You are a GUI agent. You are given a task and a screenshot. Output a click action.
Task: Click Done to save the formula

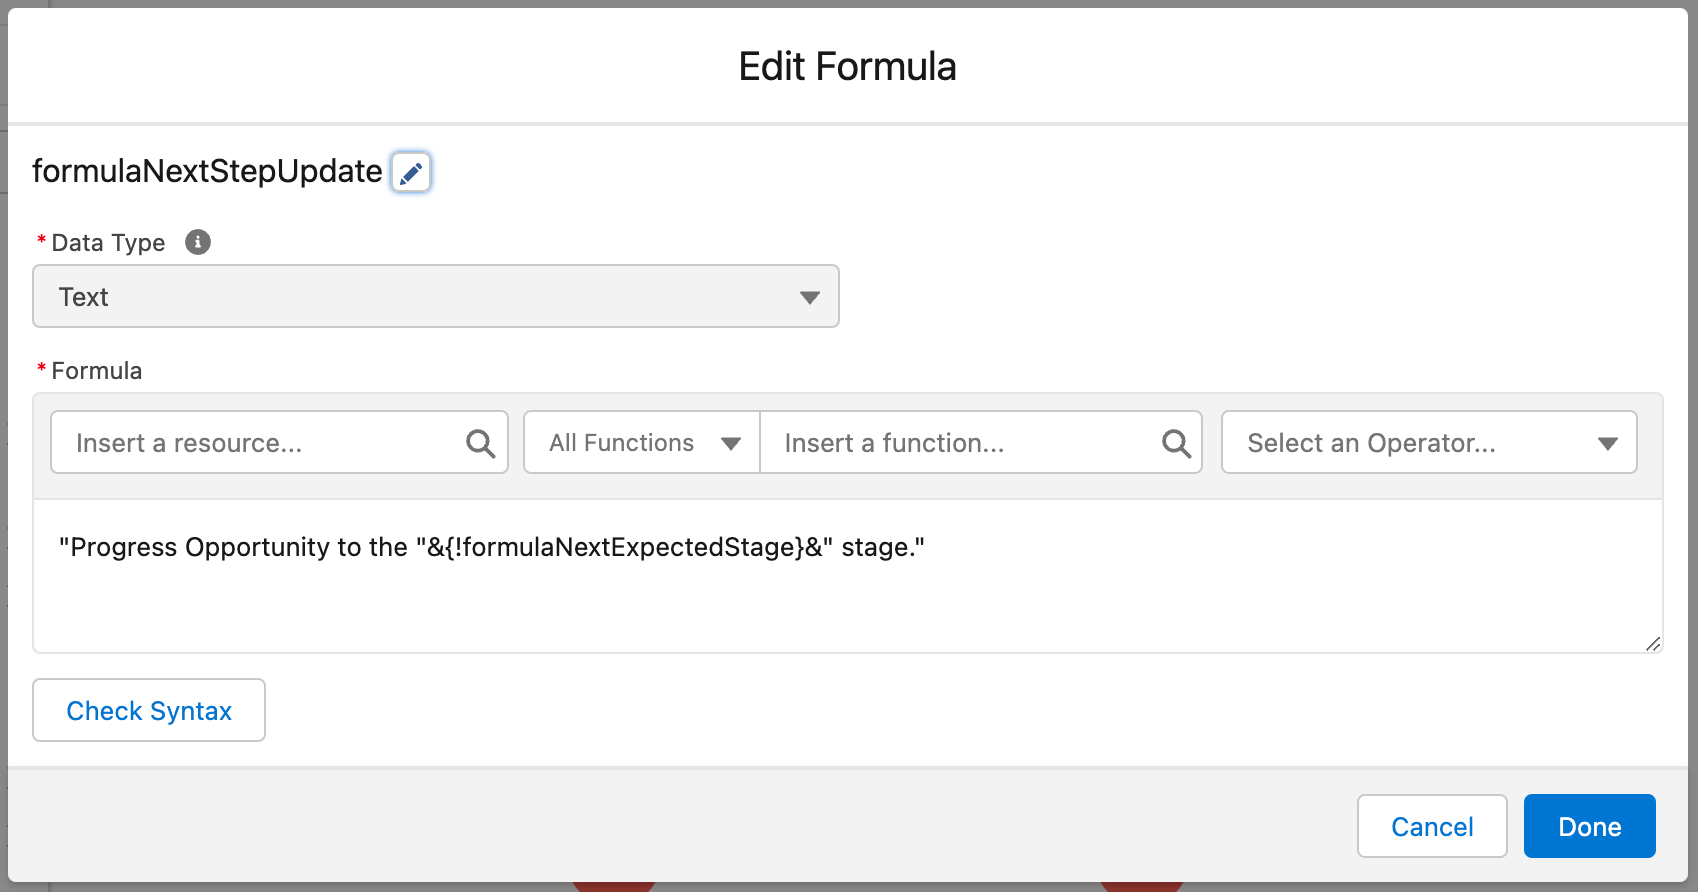click(1590, 826)
